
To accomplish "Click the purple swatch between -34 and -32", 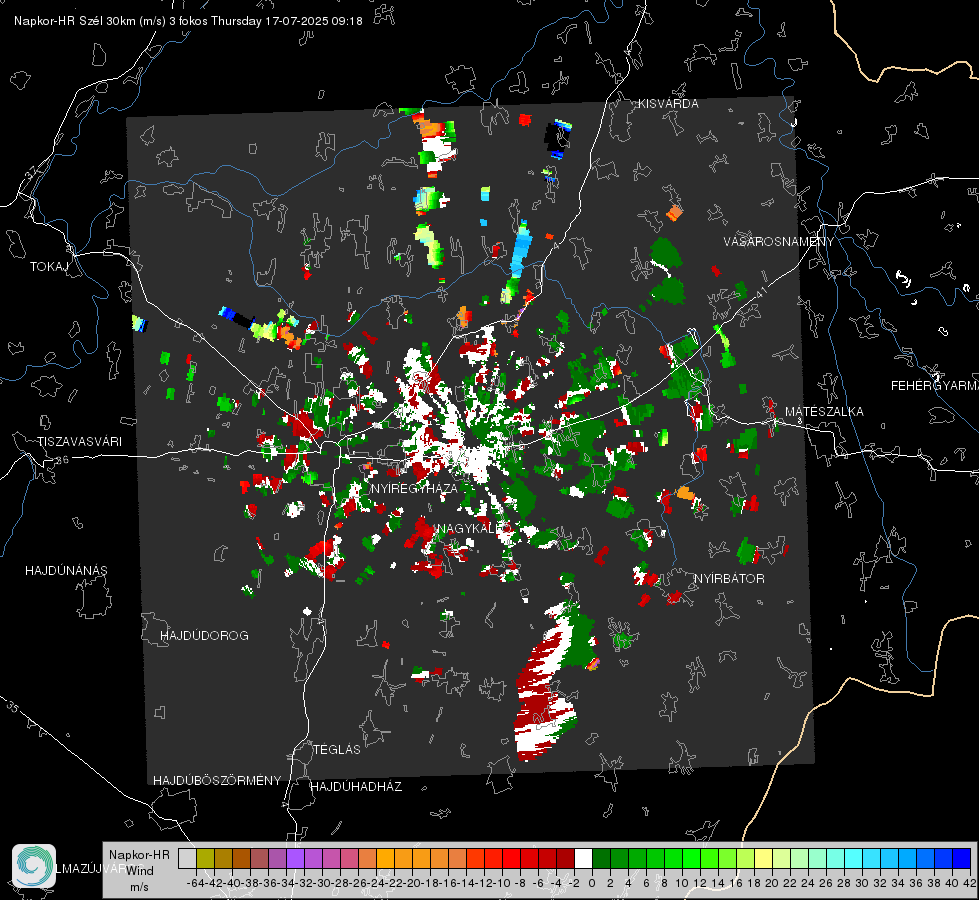I will pos(295,858).
